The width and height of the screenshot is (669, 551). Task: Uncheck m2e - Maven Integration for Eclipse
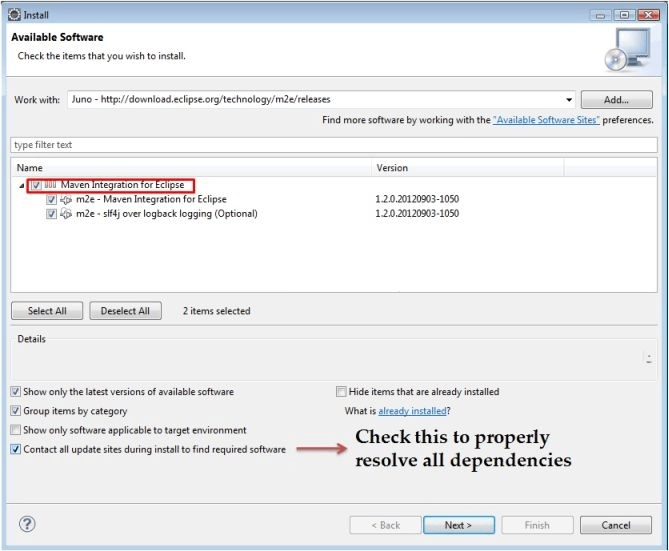click(52, 199)
